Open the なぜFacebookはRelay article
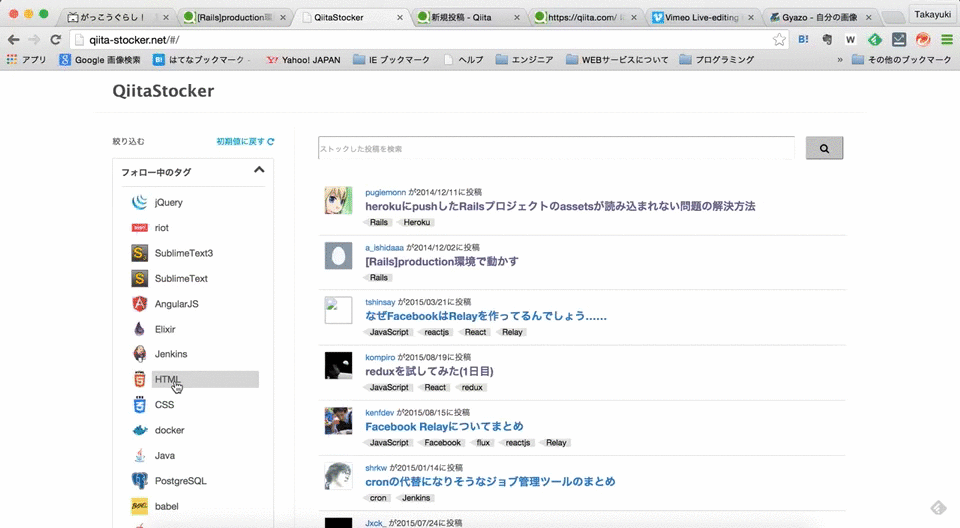 (486, 317)
